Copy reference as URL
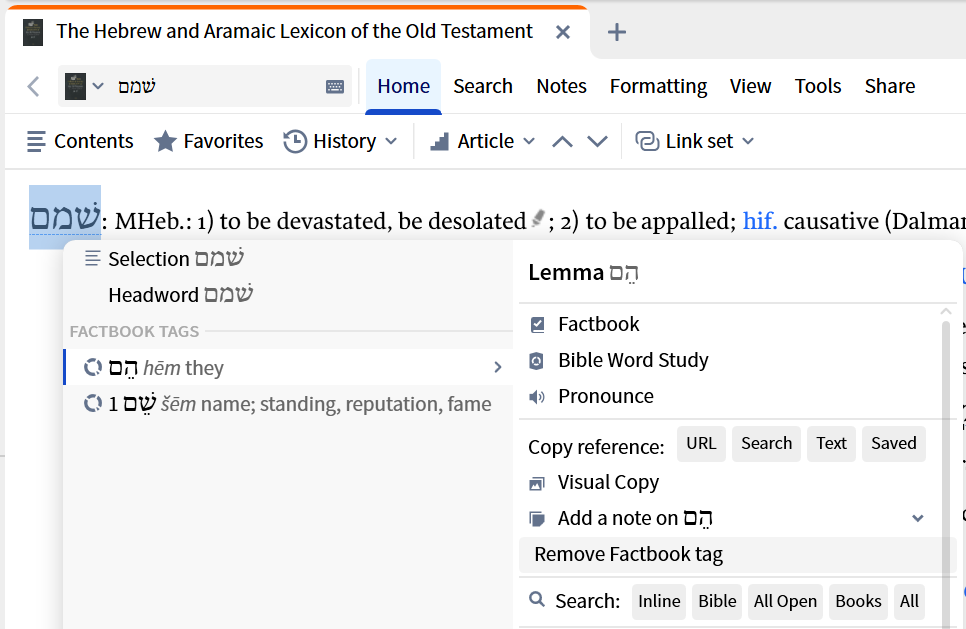The width and height of the screenshot is (966, 629). pyautogui.click(x=701, y=443)
